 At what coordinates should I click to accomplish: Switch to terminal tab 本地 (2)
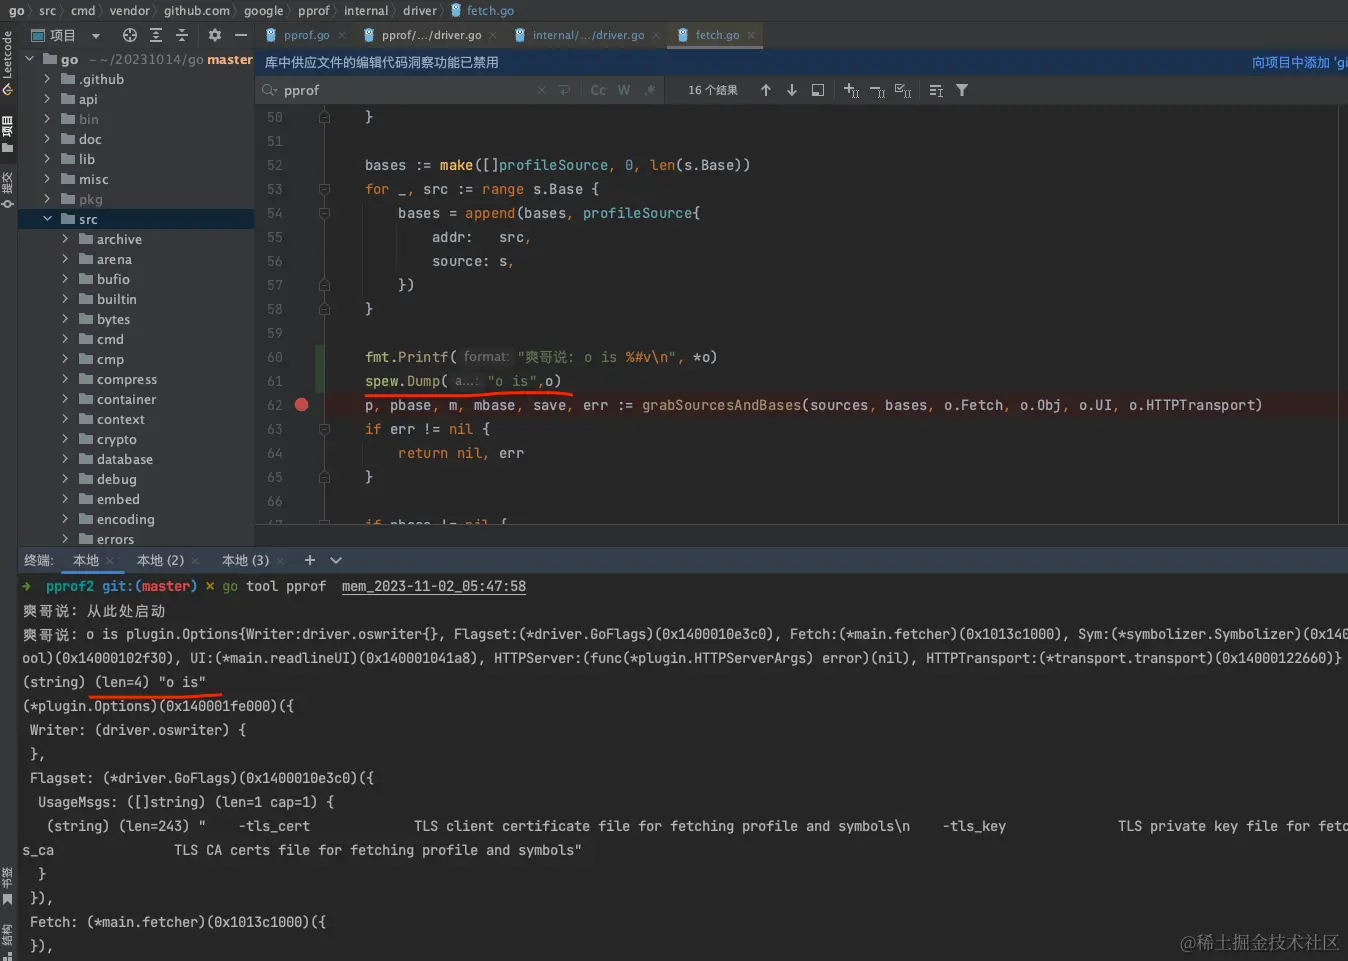(160, 560)
